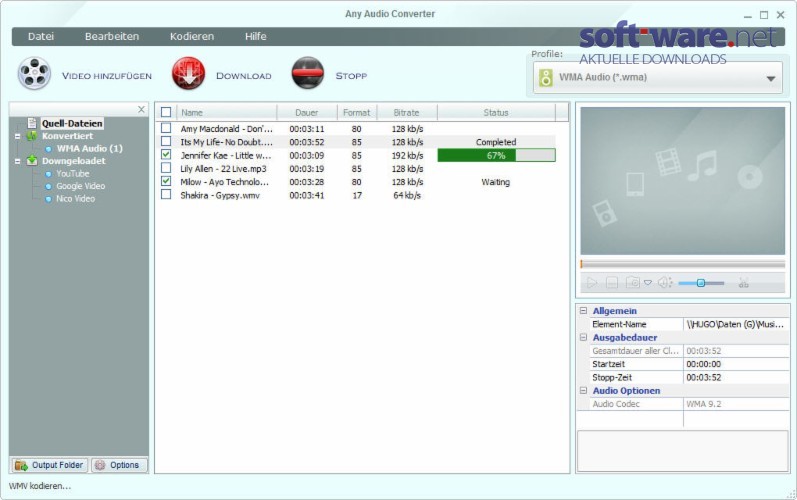Viewport: 797px width, 500px height.
Task: Select YouTube in the tree
Action: coord(73,174)
